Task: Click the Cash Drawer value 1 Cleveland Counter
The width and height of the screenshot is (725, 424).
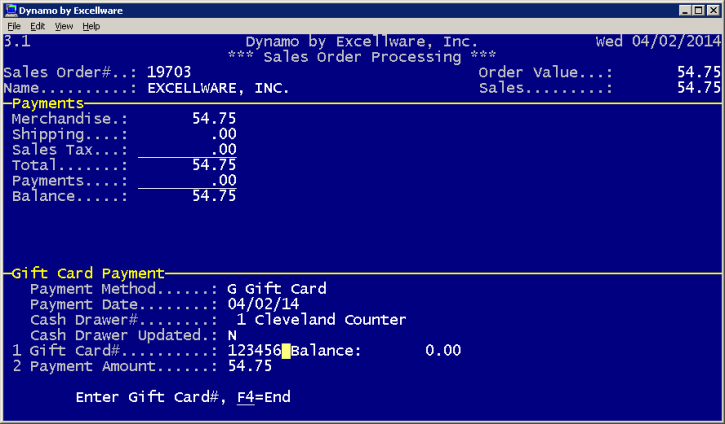Action: click(x=321, y=320)
